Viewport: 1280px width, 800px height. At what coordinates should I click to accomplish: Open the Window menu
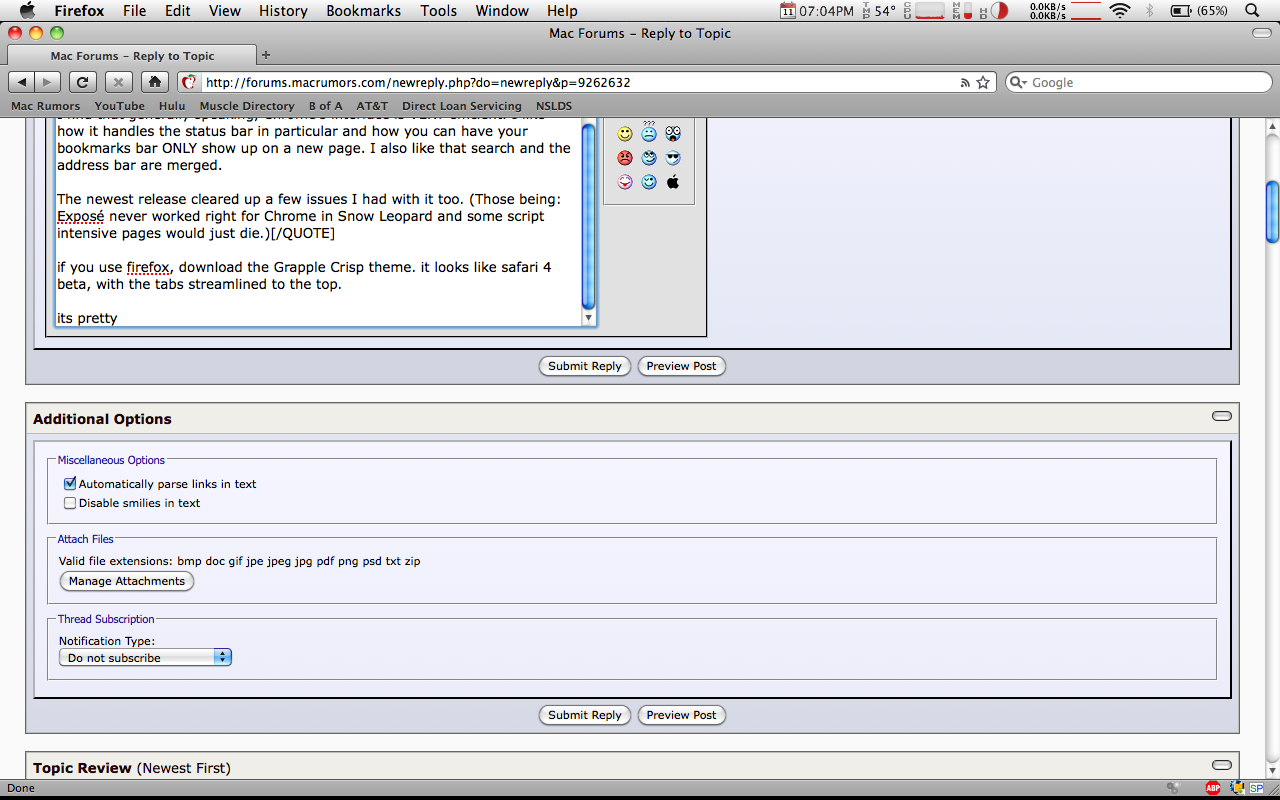[x=502, y=11]
